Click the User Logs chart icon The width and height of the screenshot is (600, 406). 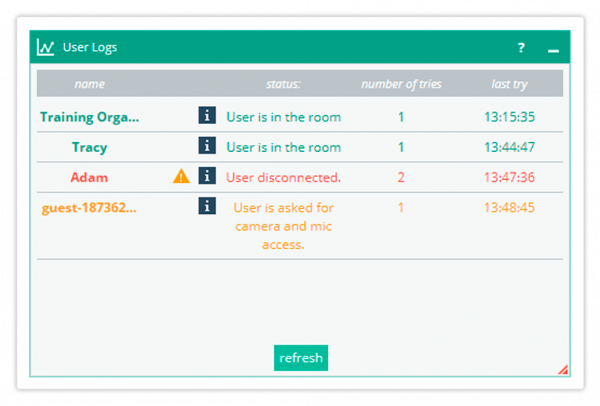point(45,47)
